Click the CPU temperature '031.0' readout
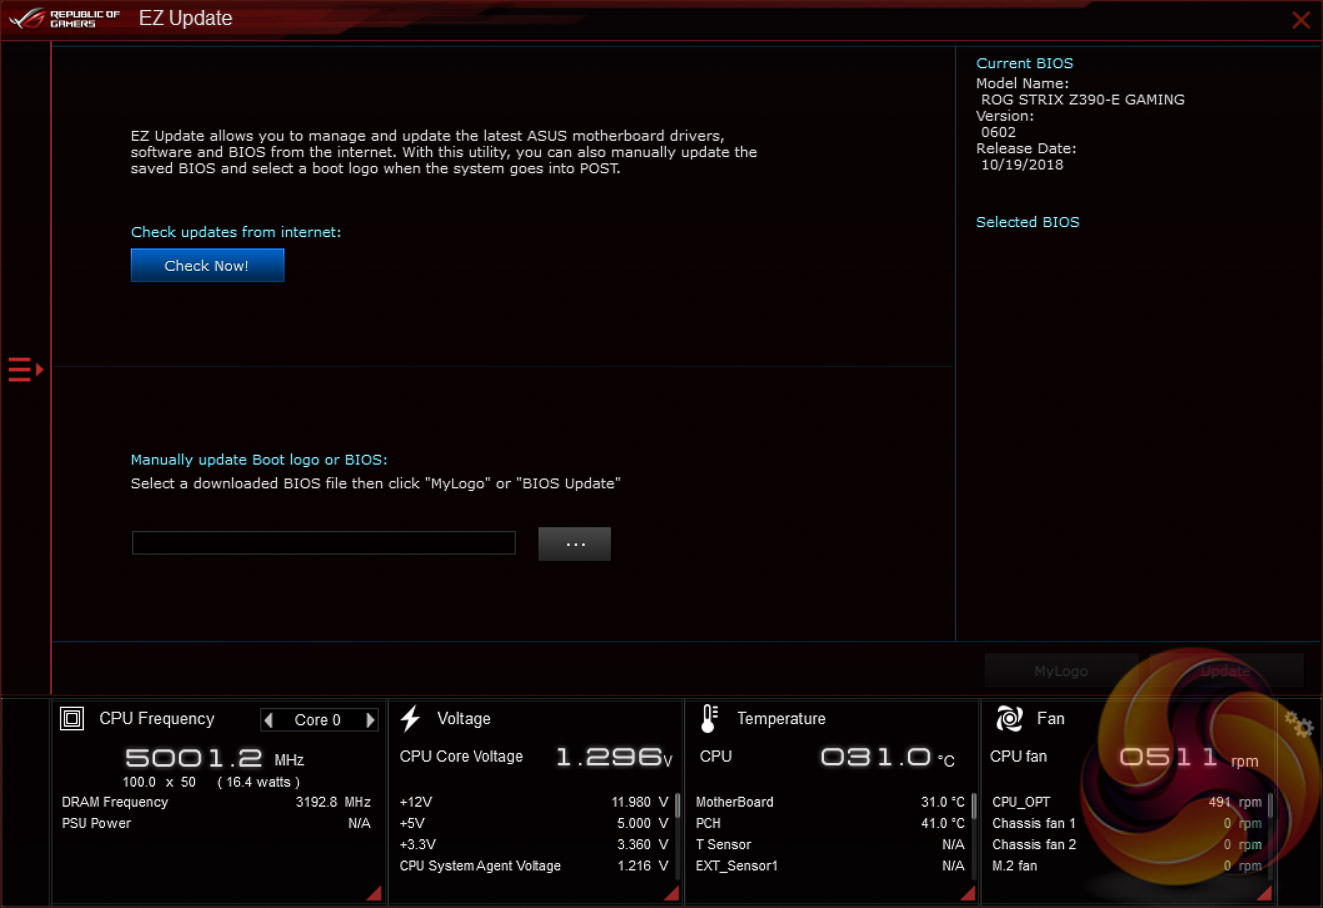 pos(876,757)
